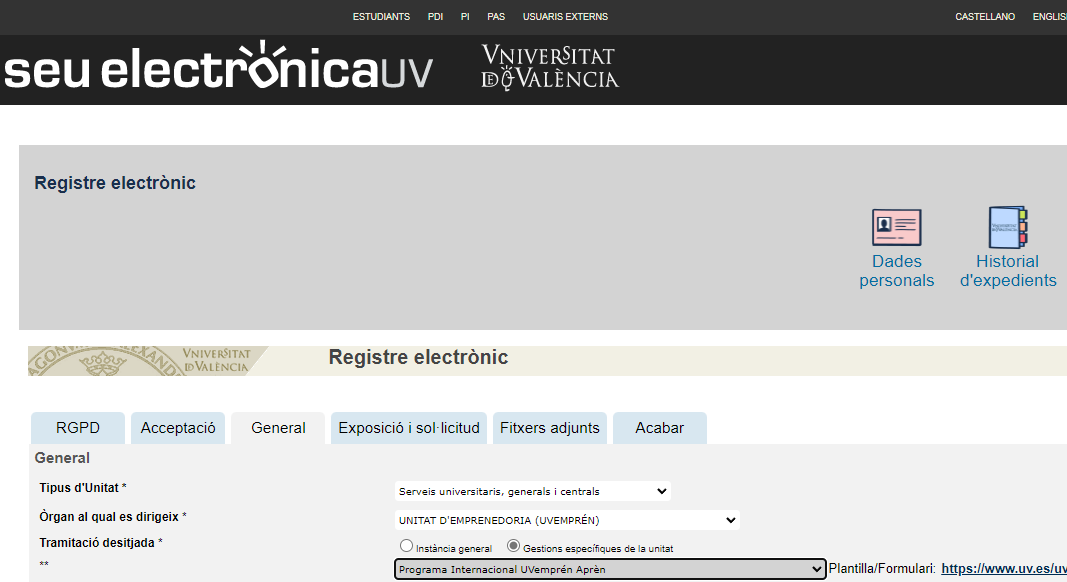Click the Universitat de València logo

tap(549, 67)
